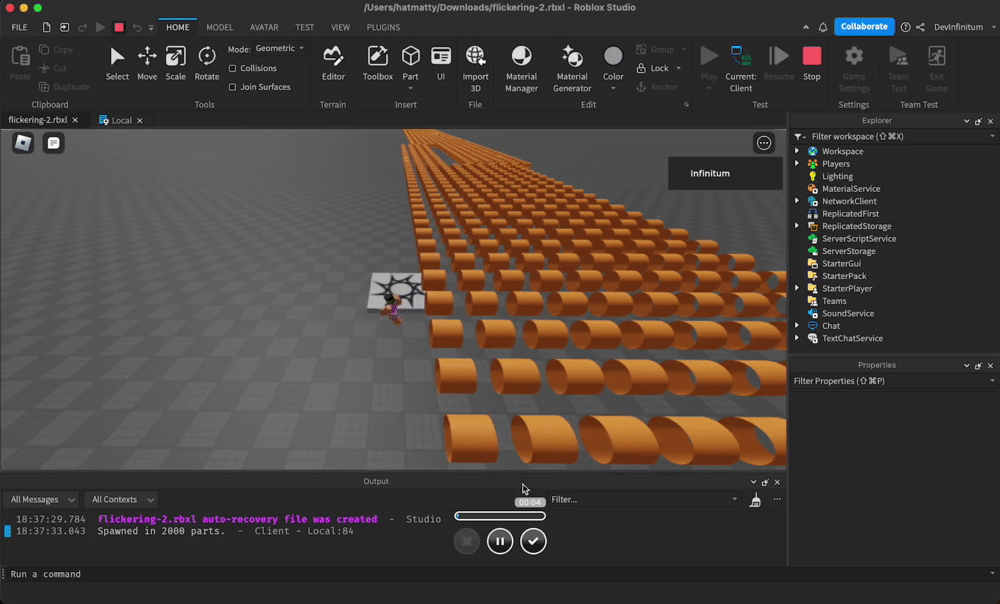This screenshot has width=1000, height=604.
Task: Pick the Rotate tool
Action: pyautogui.click(x=207, y=63)
